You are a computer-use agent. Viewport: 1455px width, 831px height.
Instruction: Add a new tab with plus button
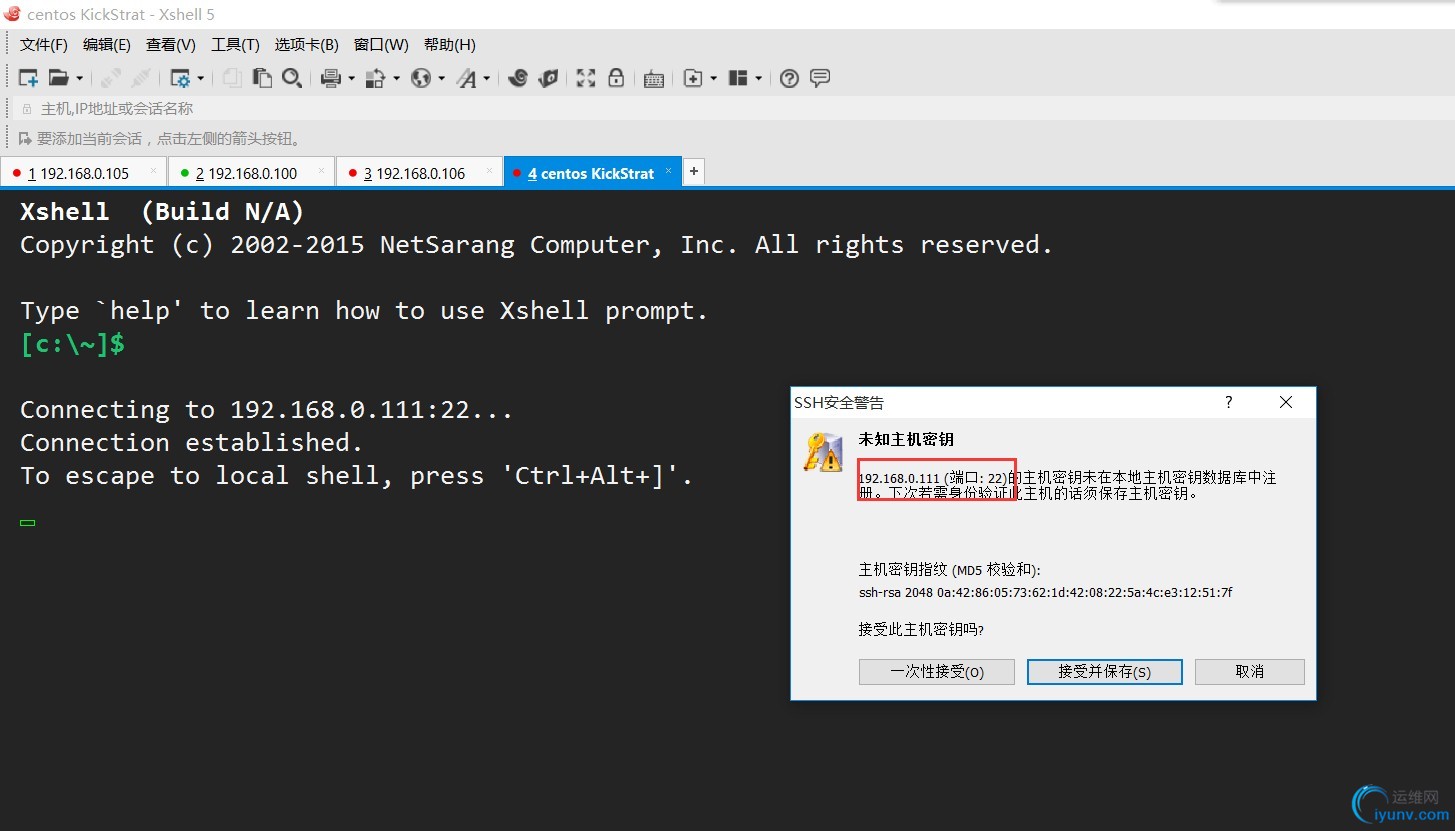point(694,172)
